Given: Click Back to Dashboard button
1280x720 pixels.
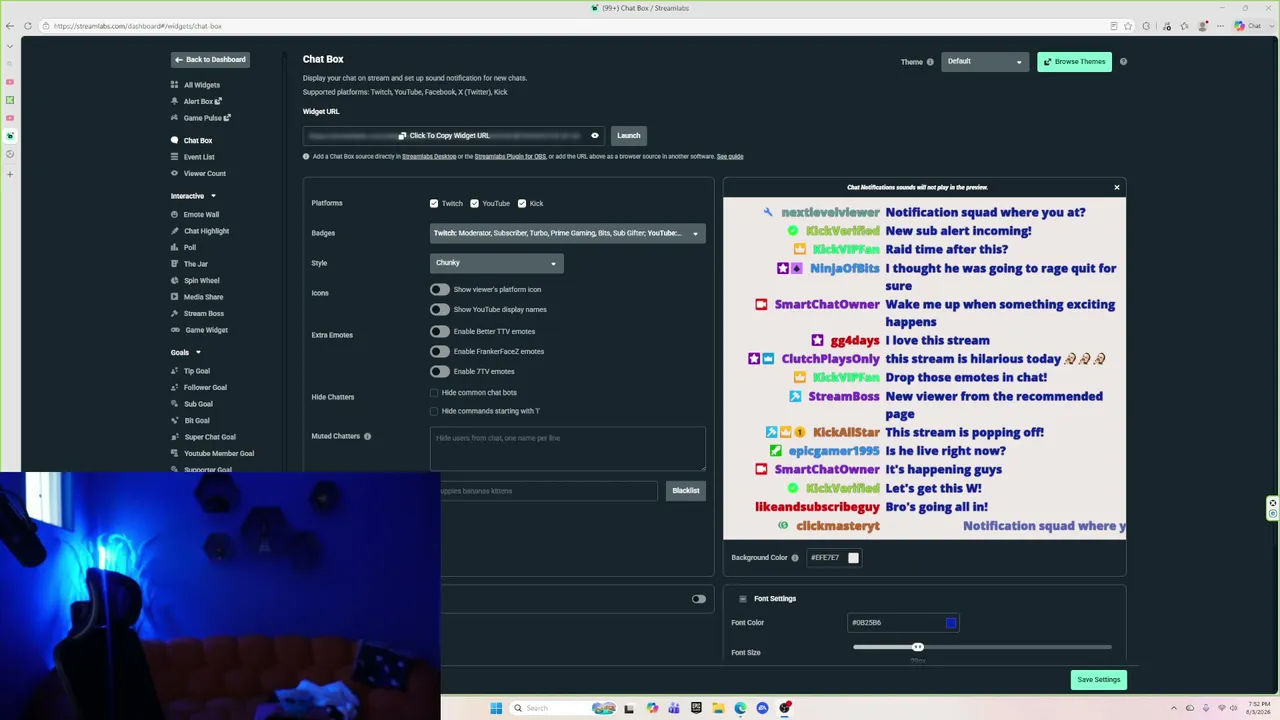Looking at the screenshot, I should (x=210, y=60).
